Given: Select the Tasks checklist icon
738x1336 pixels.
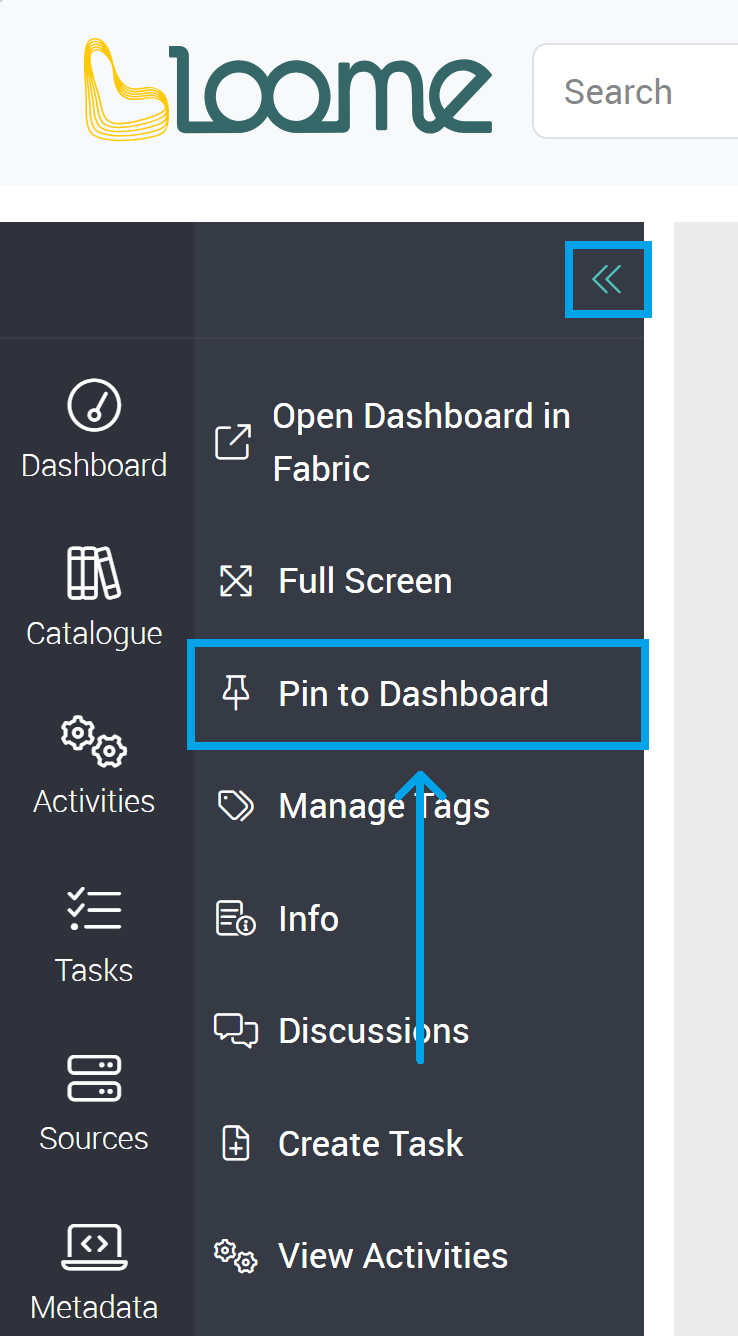Looking at the screenshot, I should (94, 909).
